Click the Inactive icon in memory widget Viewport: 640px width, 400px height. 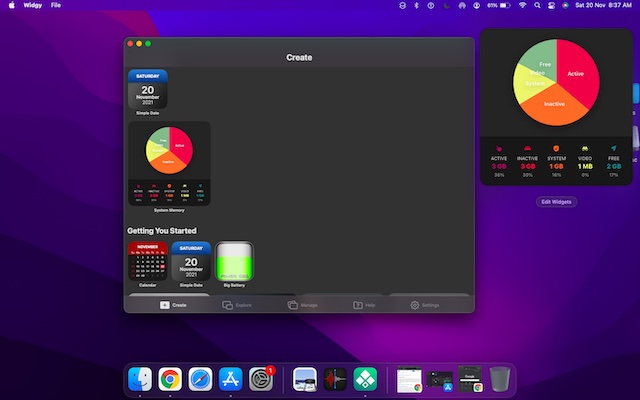(x=527, y=149)
